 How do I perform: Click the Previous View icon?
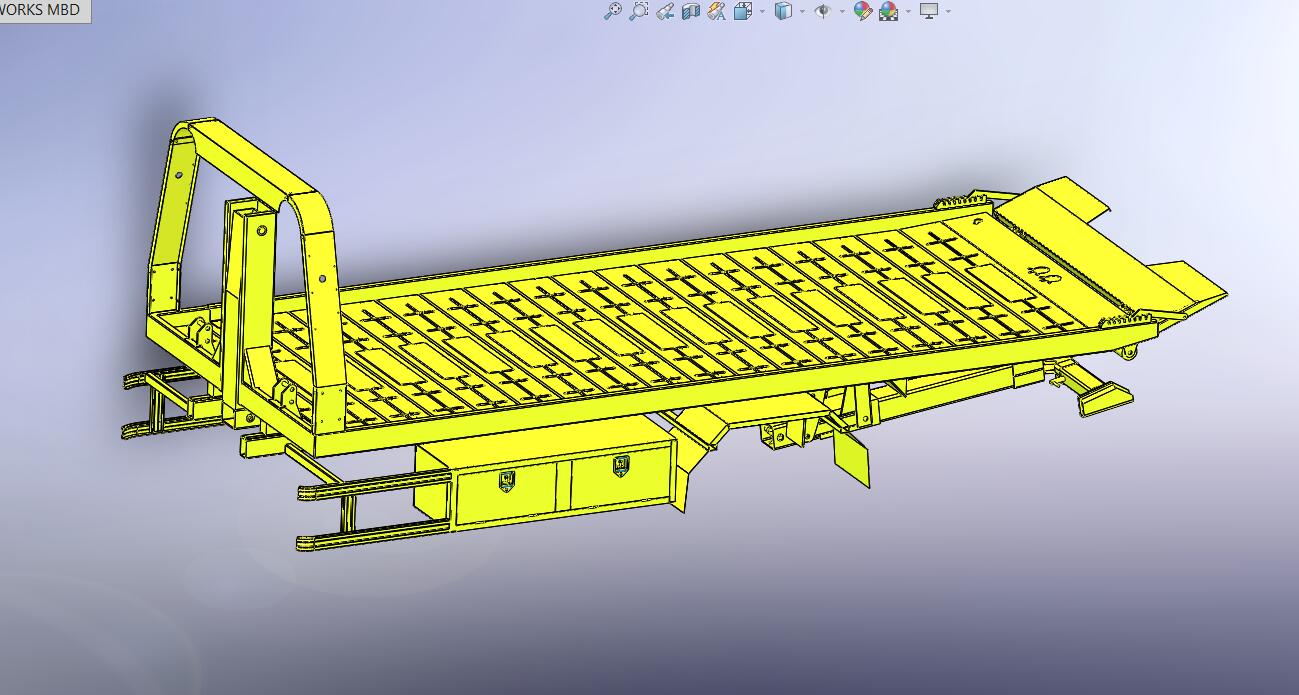point(665,11)
